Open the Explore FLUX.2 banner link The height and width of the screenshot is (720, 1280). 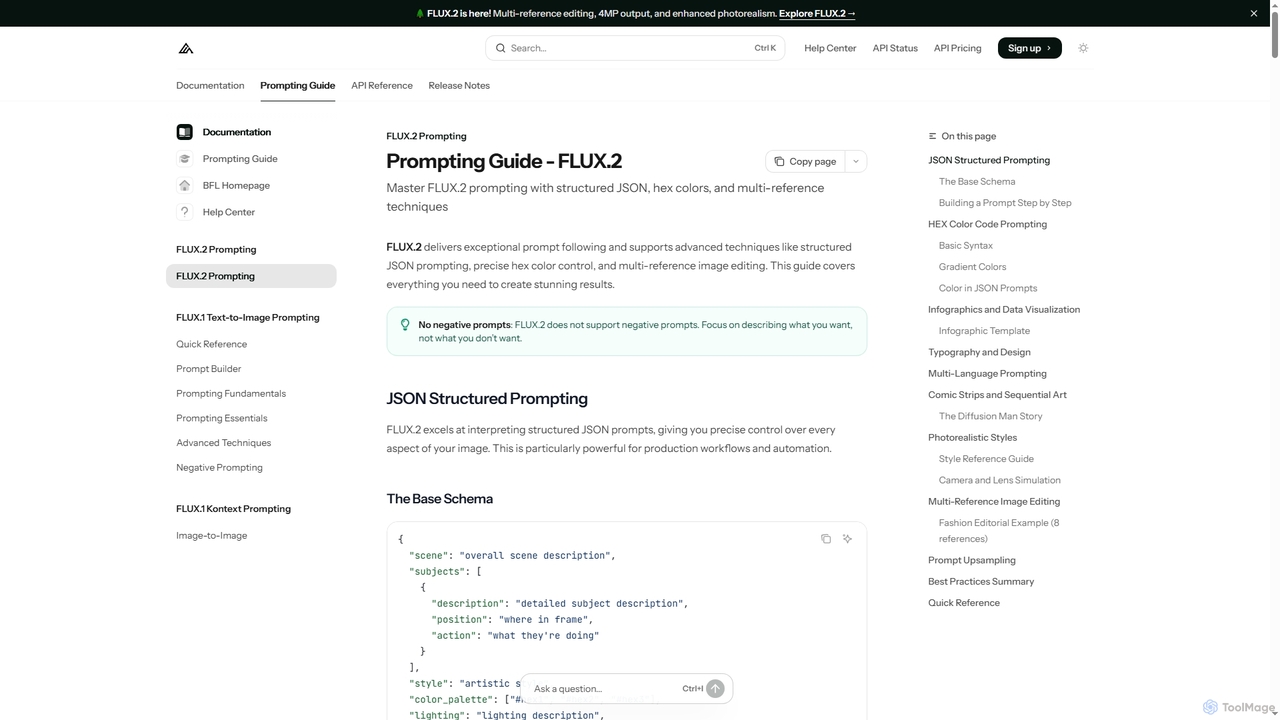coord(817,13)
